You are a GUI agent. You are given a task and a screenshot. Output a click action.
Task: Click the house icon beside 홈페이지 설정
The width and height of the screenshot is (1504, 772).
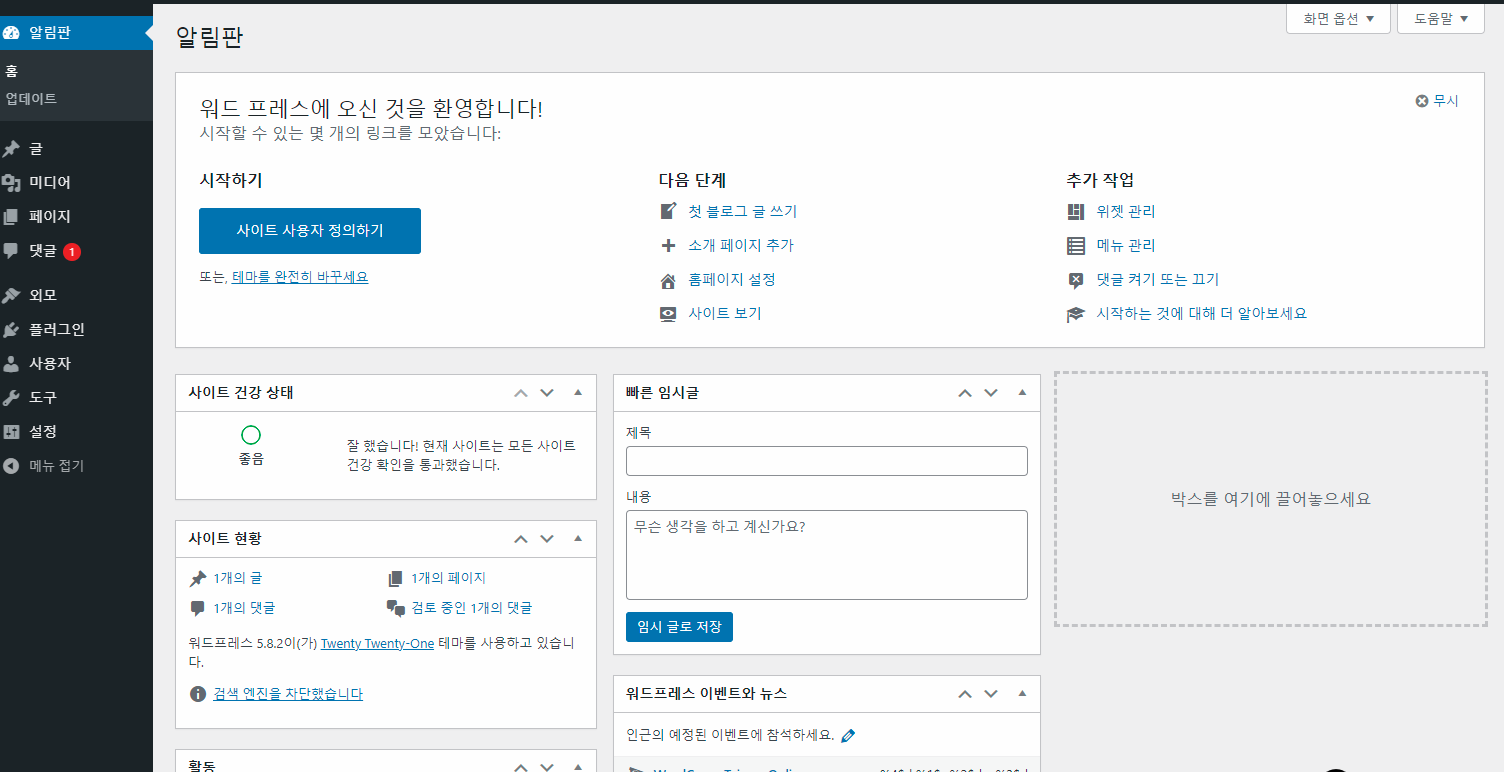[x=669, y=280]
